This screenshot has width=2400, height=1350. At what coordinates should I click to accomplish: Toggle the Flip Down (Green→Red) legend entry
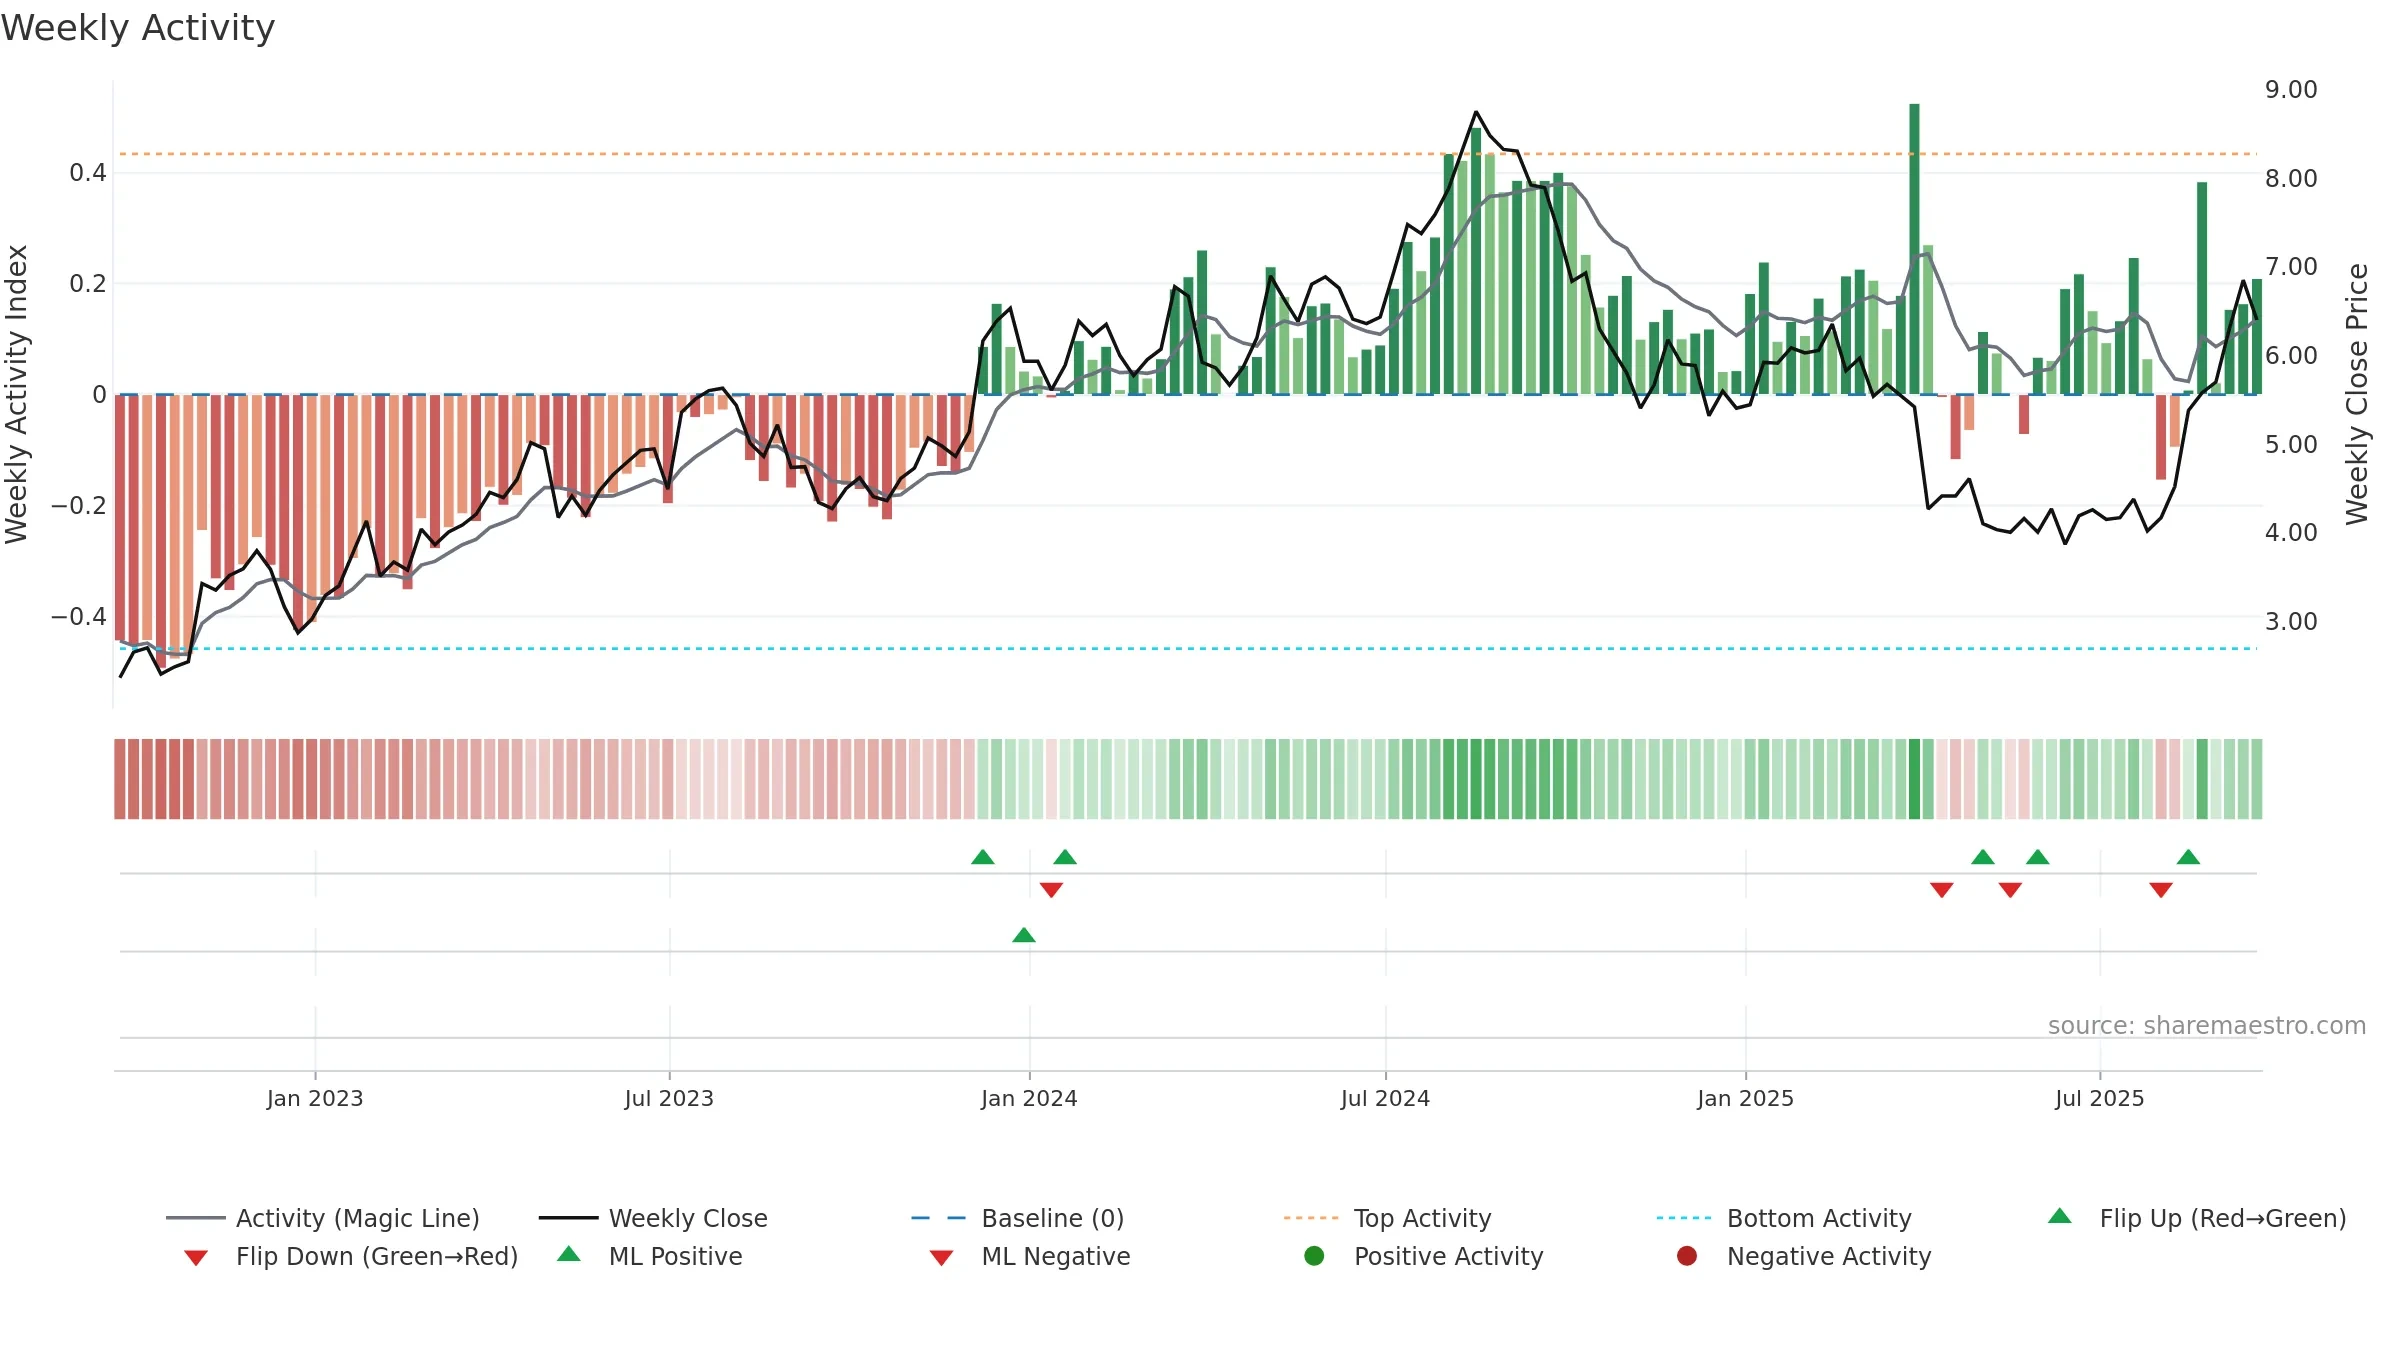point(351,1256)
